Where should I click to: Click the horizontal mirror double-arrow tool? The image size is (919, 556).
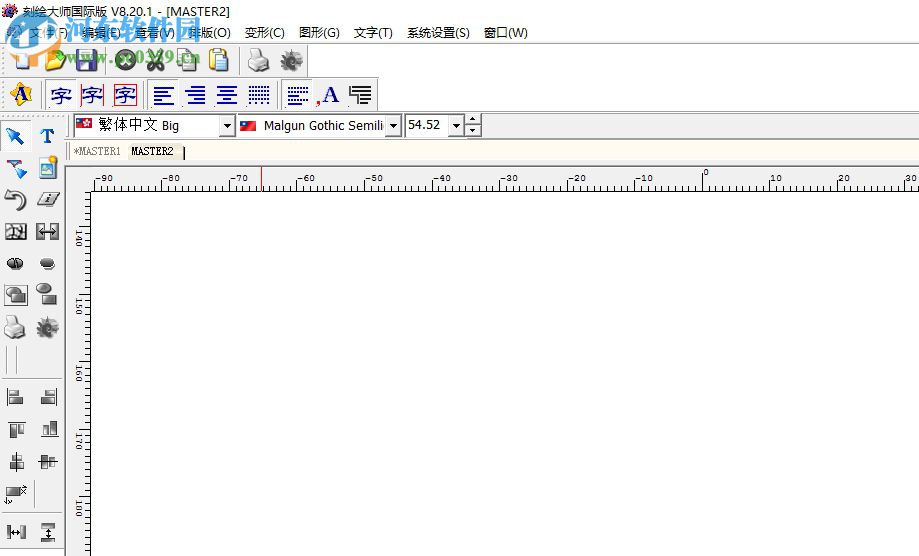click(x=47, y=231)
